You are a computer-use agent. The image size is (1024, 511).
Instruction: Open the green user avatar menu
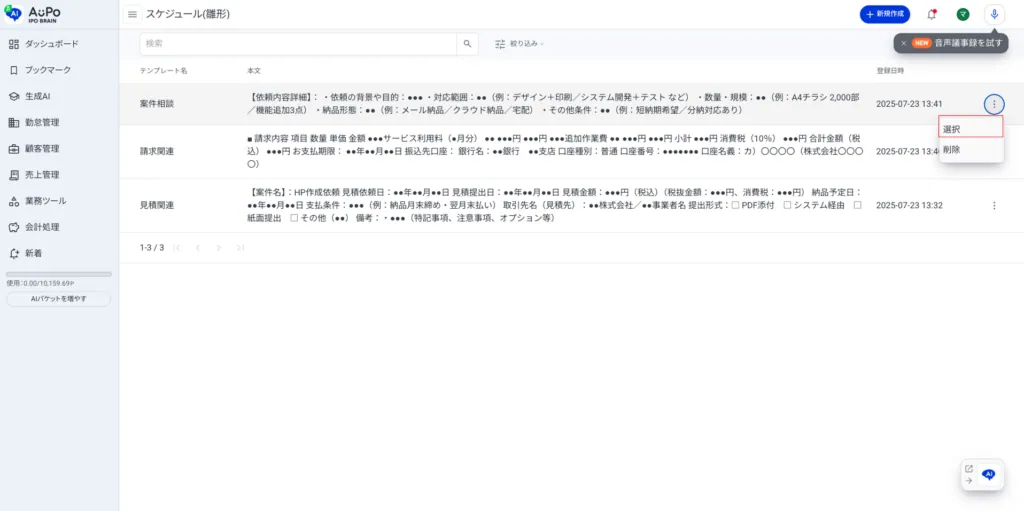click(963, 14)
